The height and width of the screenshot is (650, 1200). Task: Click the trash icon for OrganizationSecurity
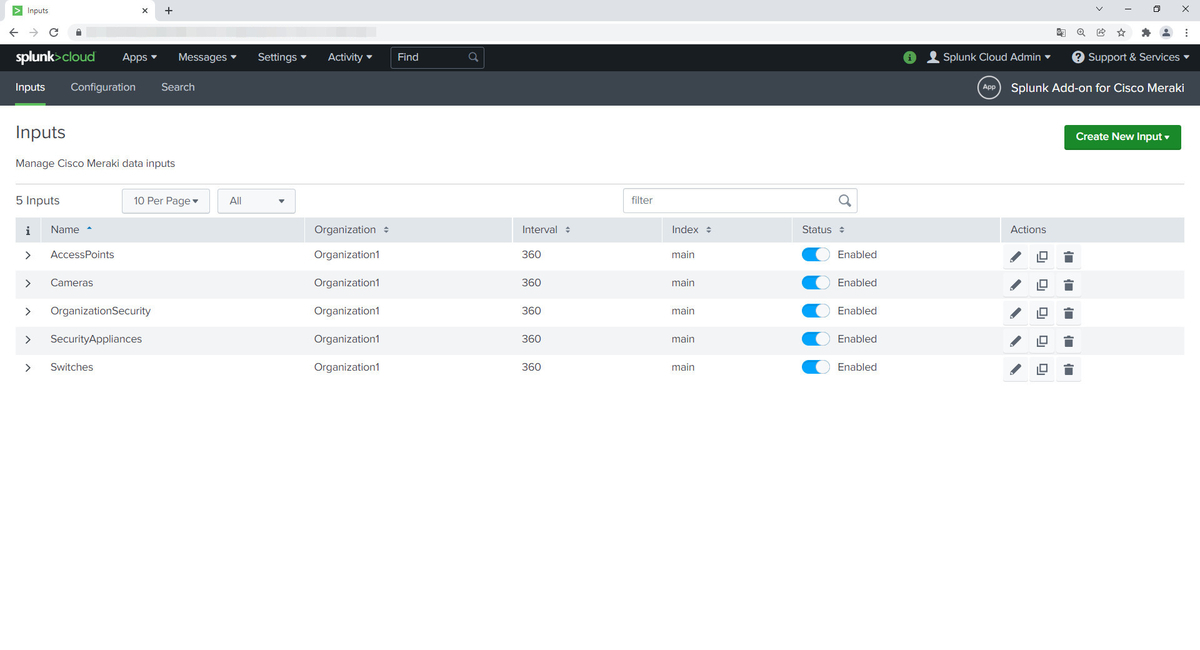click(1068, 312)
